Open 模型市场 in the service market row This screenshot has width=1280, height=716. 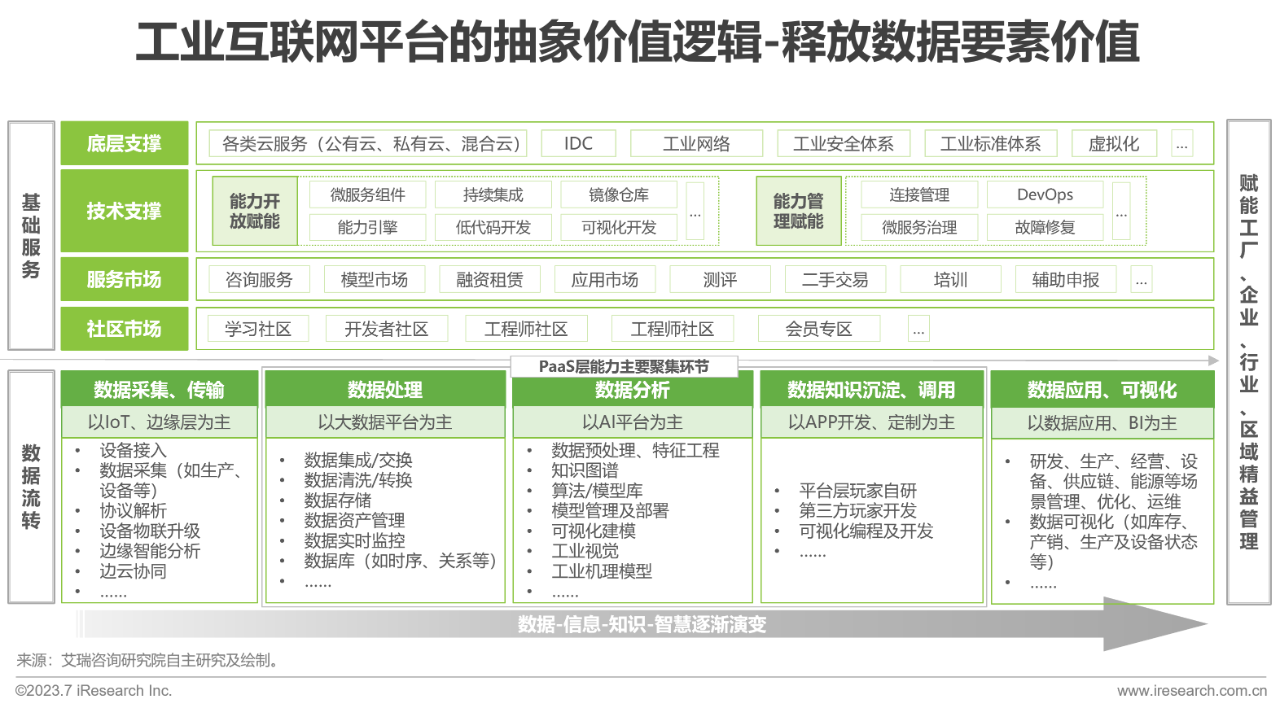pyautogui.click(x=374, y=280)
